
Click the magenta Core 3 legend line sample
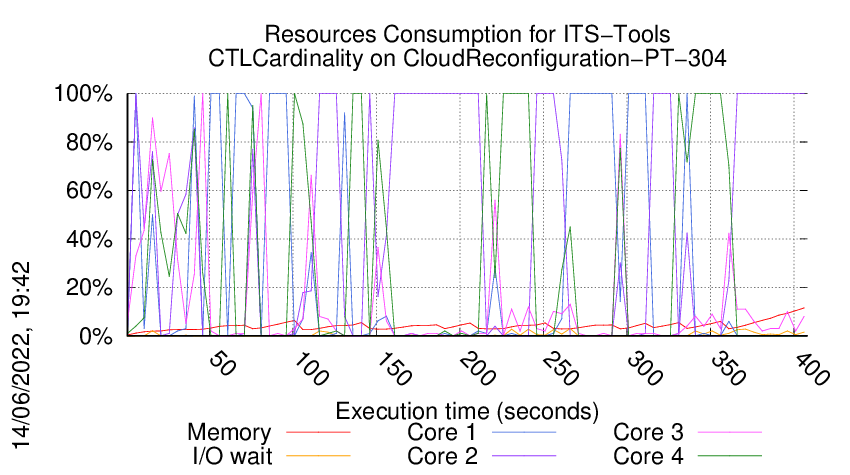[730, 432]
